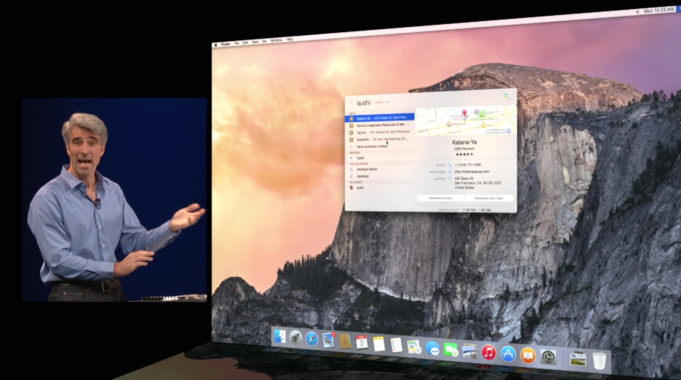Open the Trash in dock
The width and height of the screenshot is (681, 380).
599,360
